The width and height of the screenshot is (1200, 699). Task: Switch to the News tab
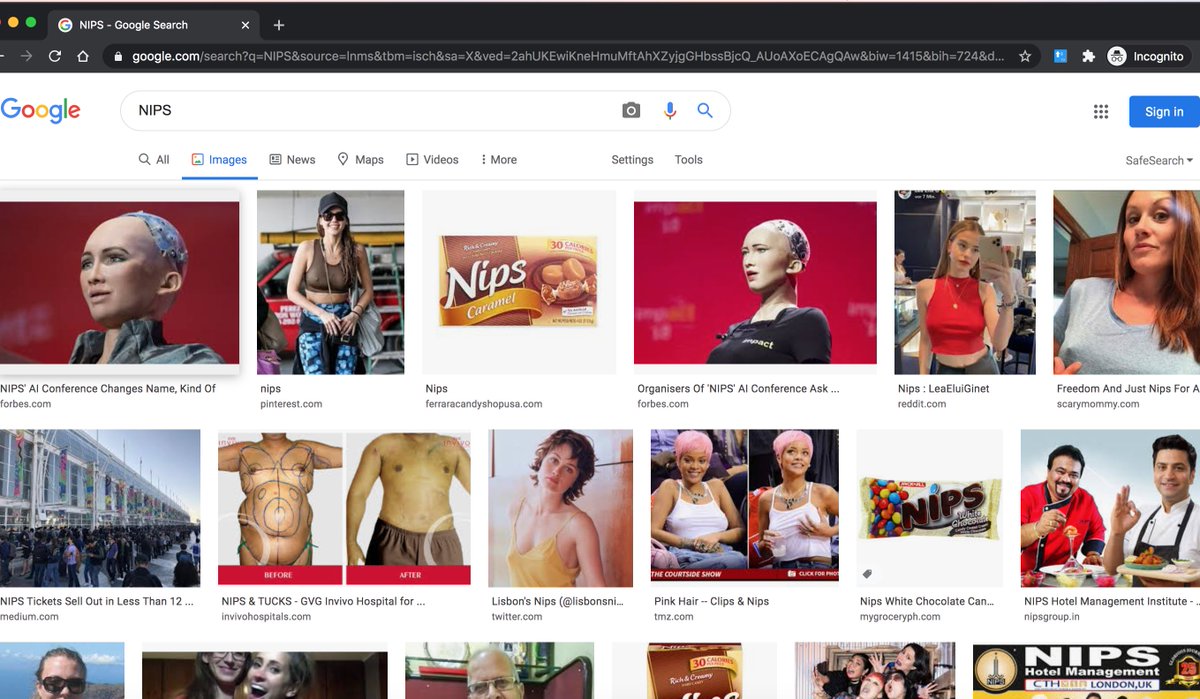click(292, 160)
